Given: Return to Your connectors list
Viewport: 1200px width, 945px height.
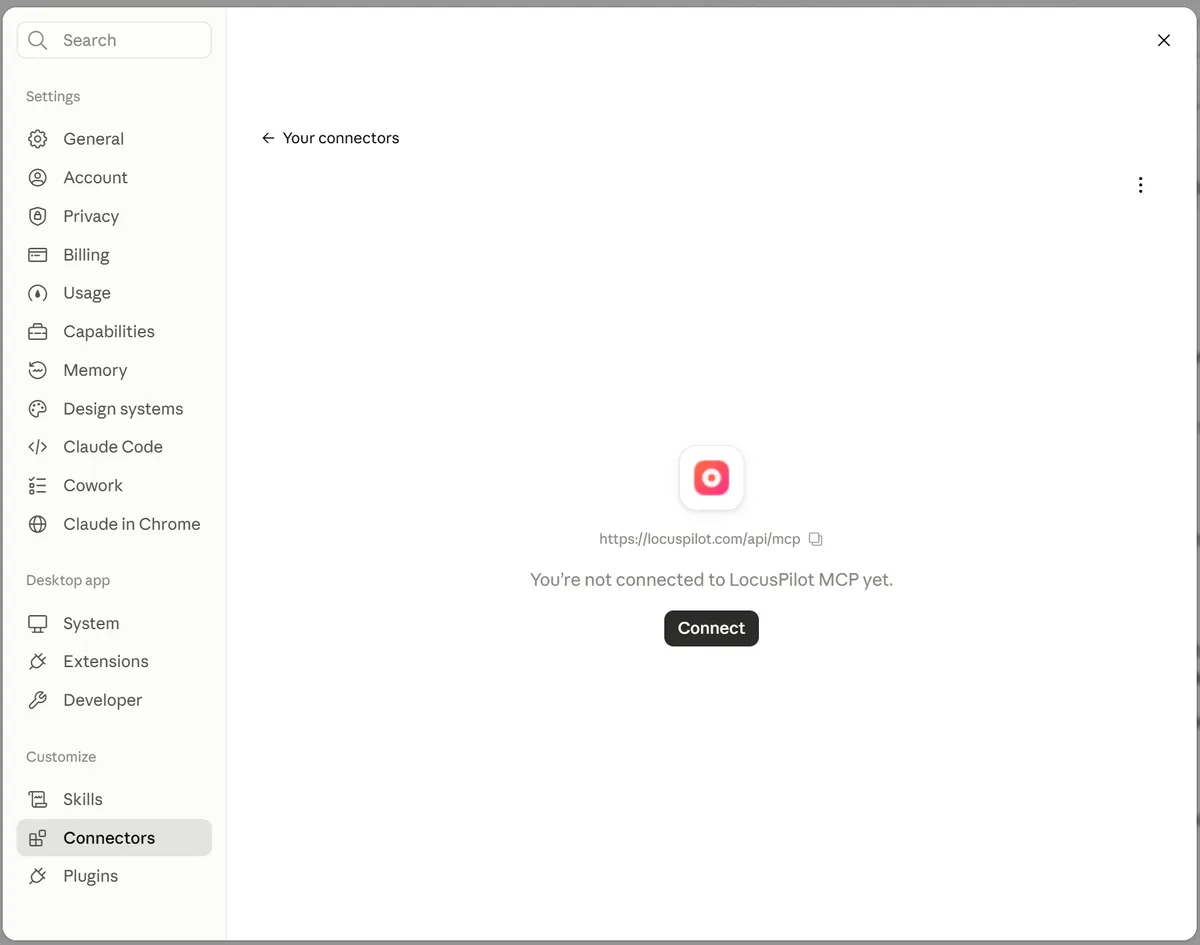Looking at the screenshot, I should 330,138.
